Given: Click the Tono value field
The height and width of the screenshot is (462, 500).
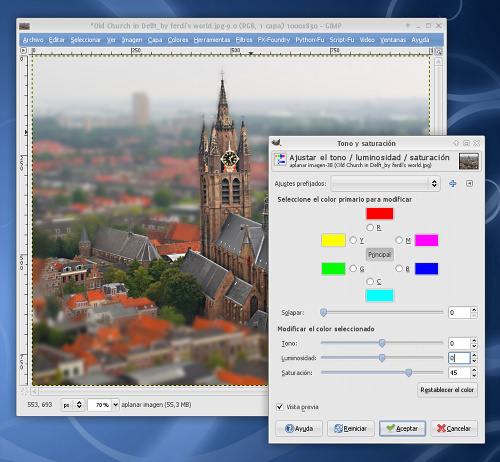Looking at the screenshot, I should point(459,343).
